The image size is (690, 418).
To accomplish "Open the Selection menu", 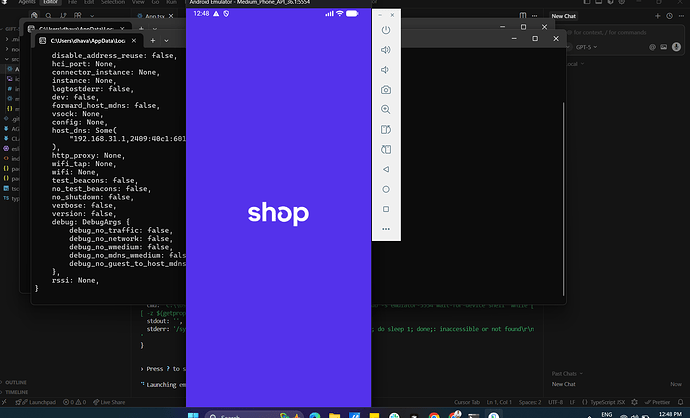I will [113, 2].
